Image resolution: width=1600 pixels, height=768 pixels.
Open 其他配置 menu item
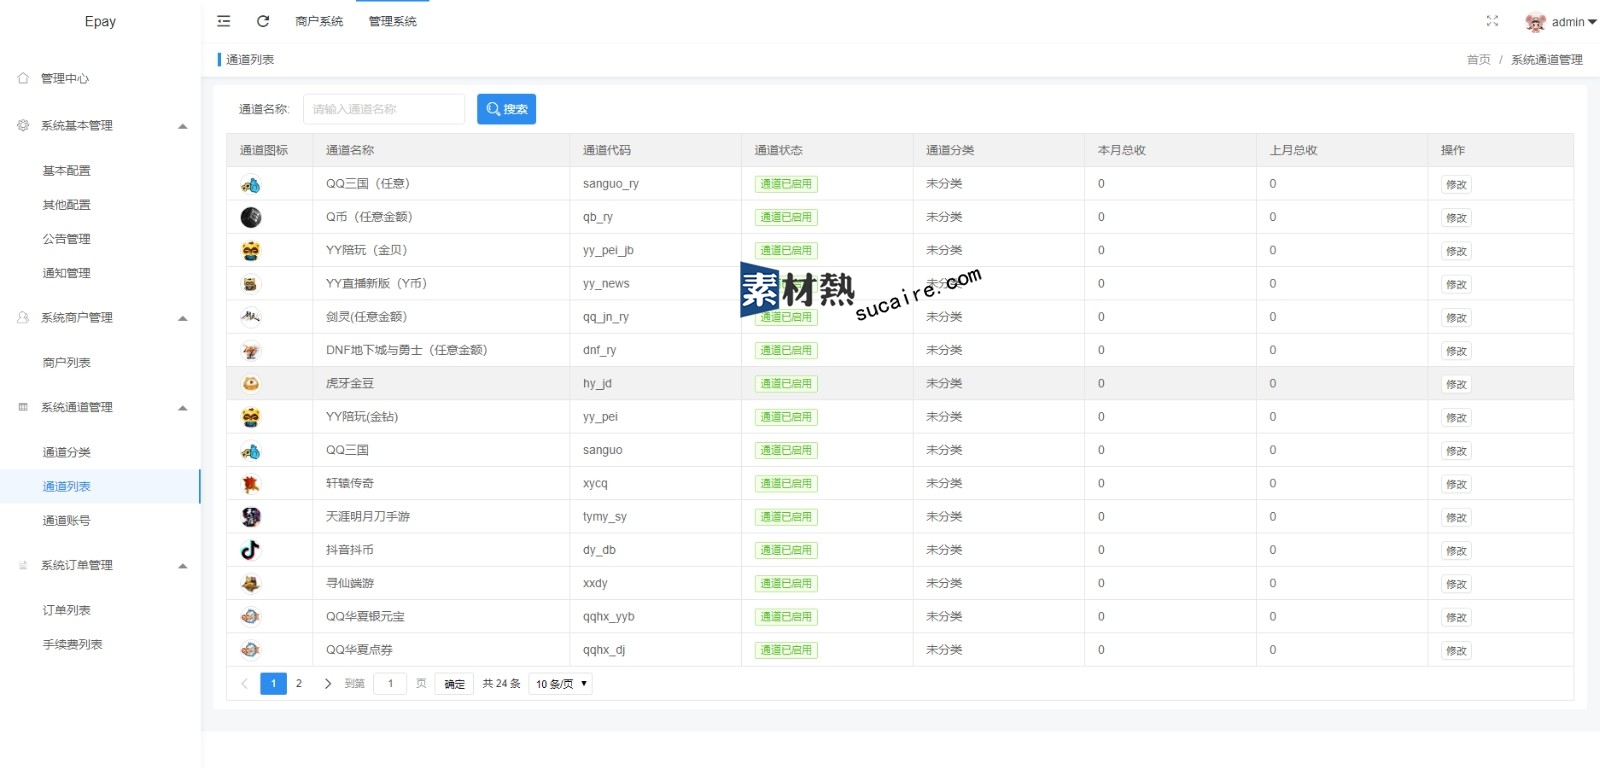coord(66,205)
